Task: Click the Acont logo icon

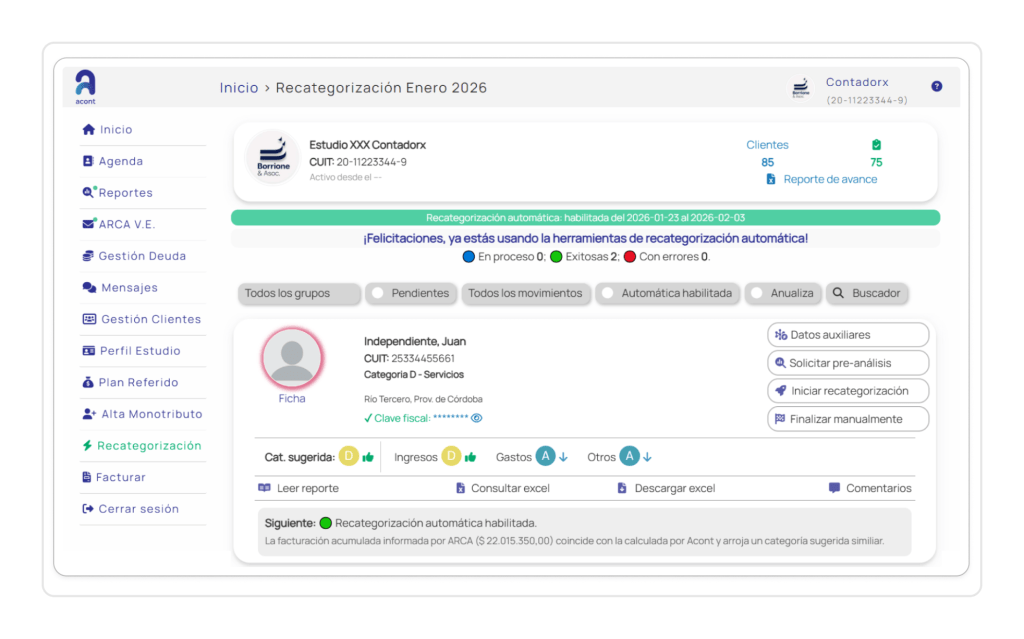Action: (86, 84)
